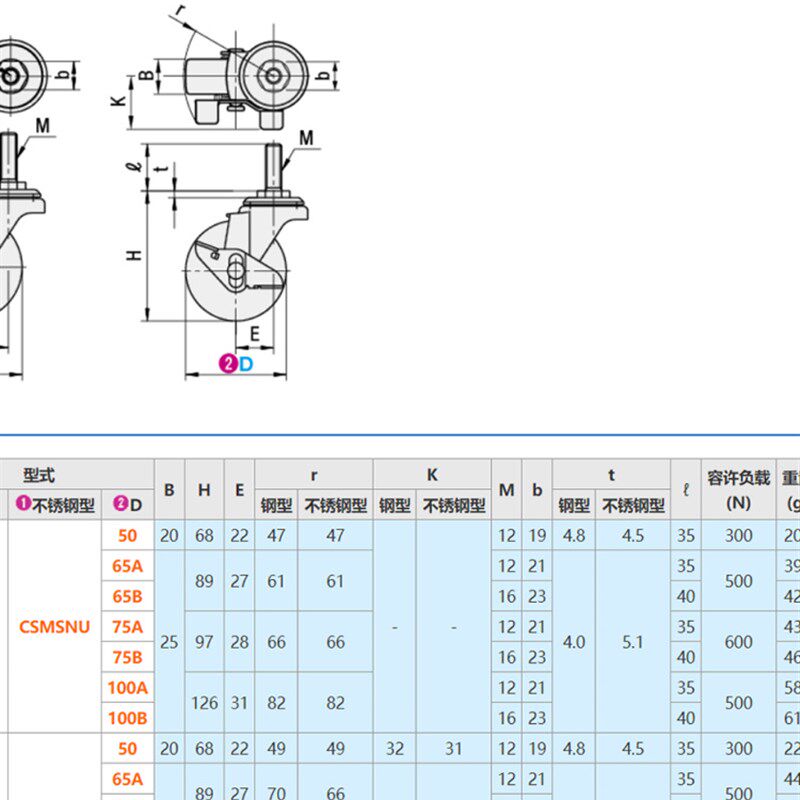
Task: Click the magenta ❷ marker beside D in drawing
Action: [228, 364]
